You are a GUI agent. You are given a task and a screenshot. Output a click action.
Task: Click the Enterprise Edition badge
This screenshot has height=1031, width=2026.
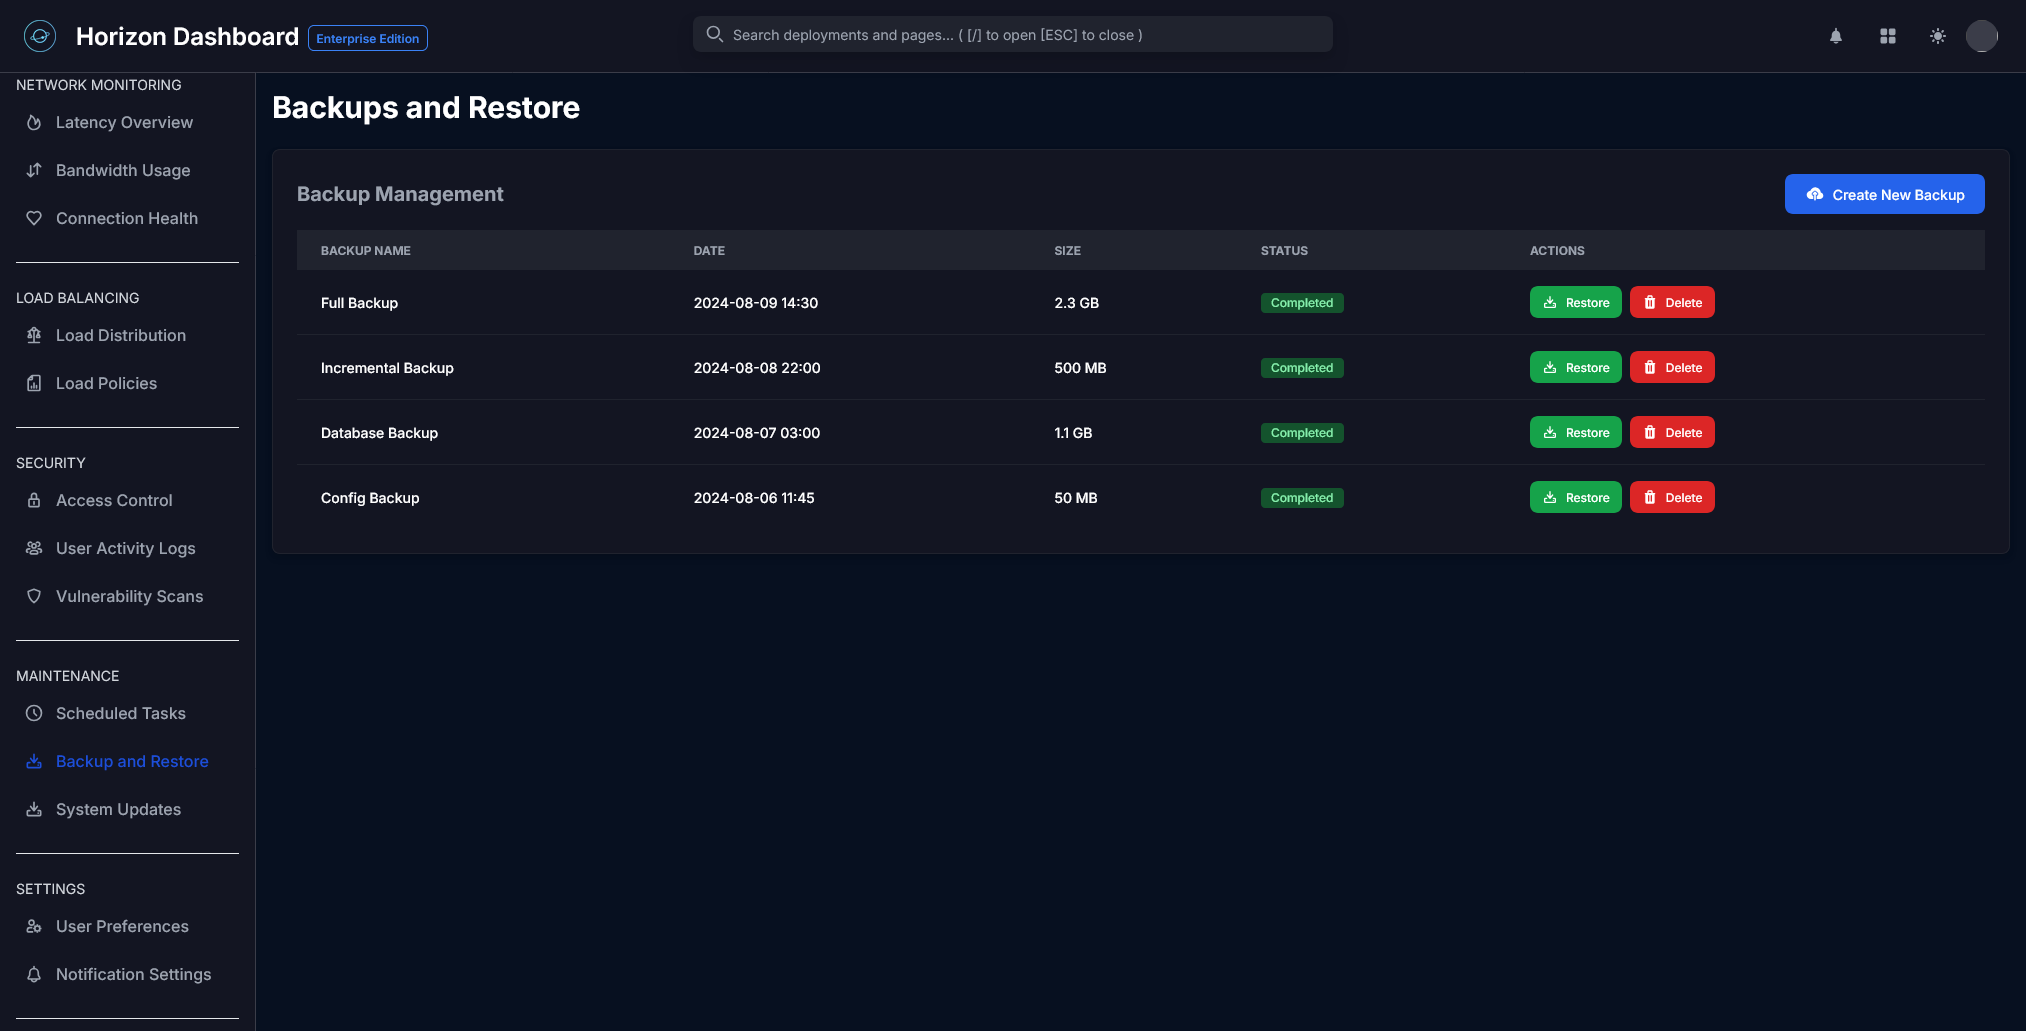coord(368,38)
